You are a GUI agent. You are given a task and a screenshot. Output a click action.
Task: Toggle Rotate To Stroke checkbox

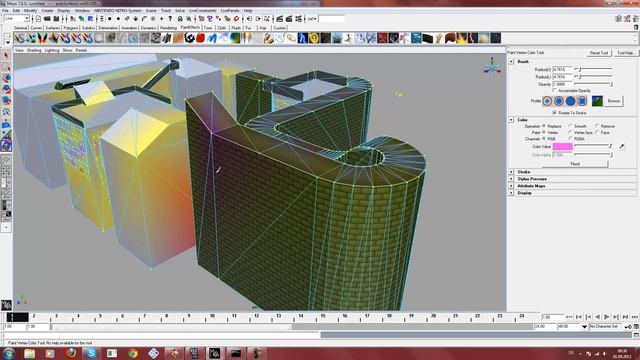(555, 112)
